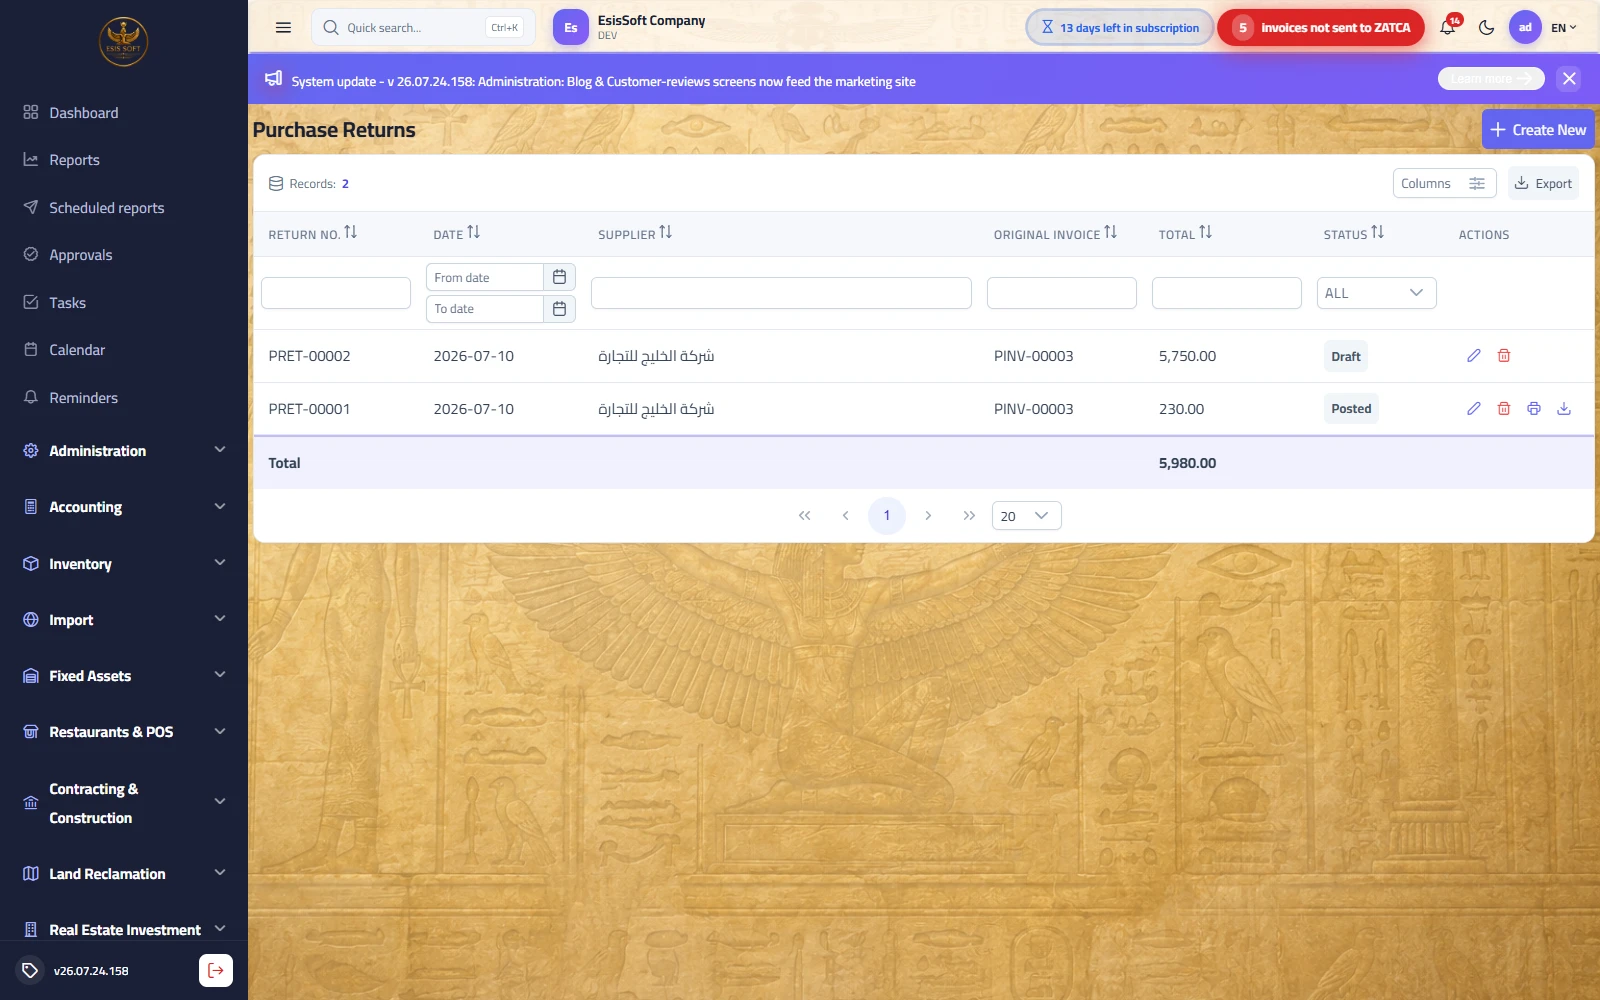Click the Create New button

click(x=1538, y=130)
